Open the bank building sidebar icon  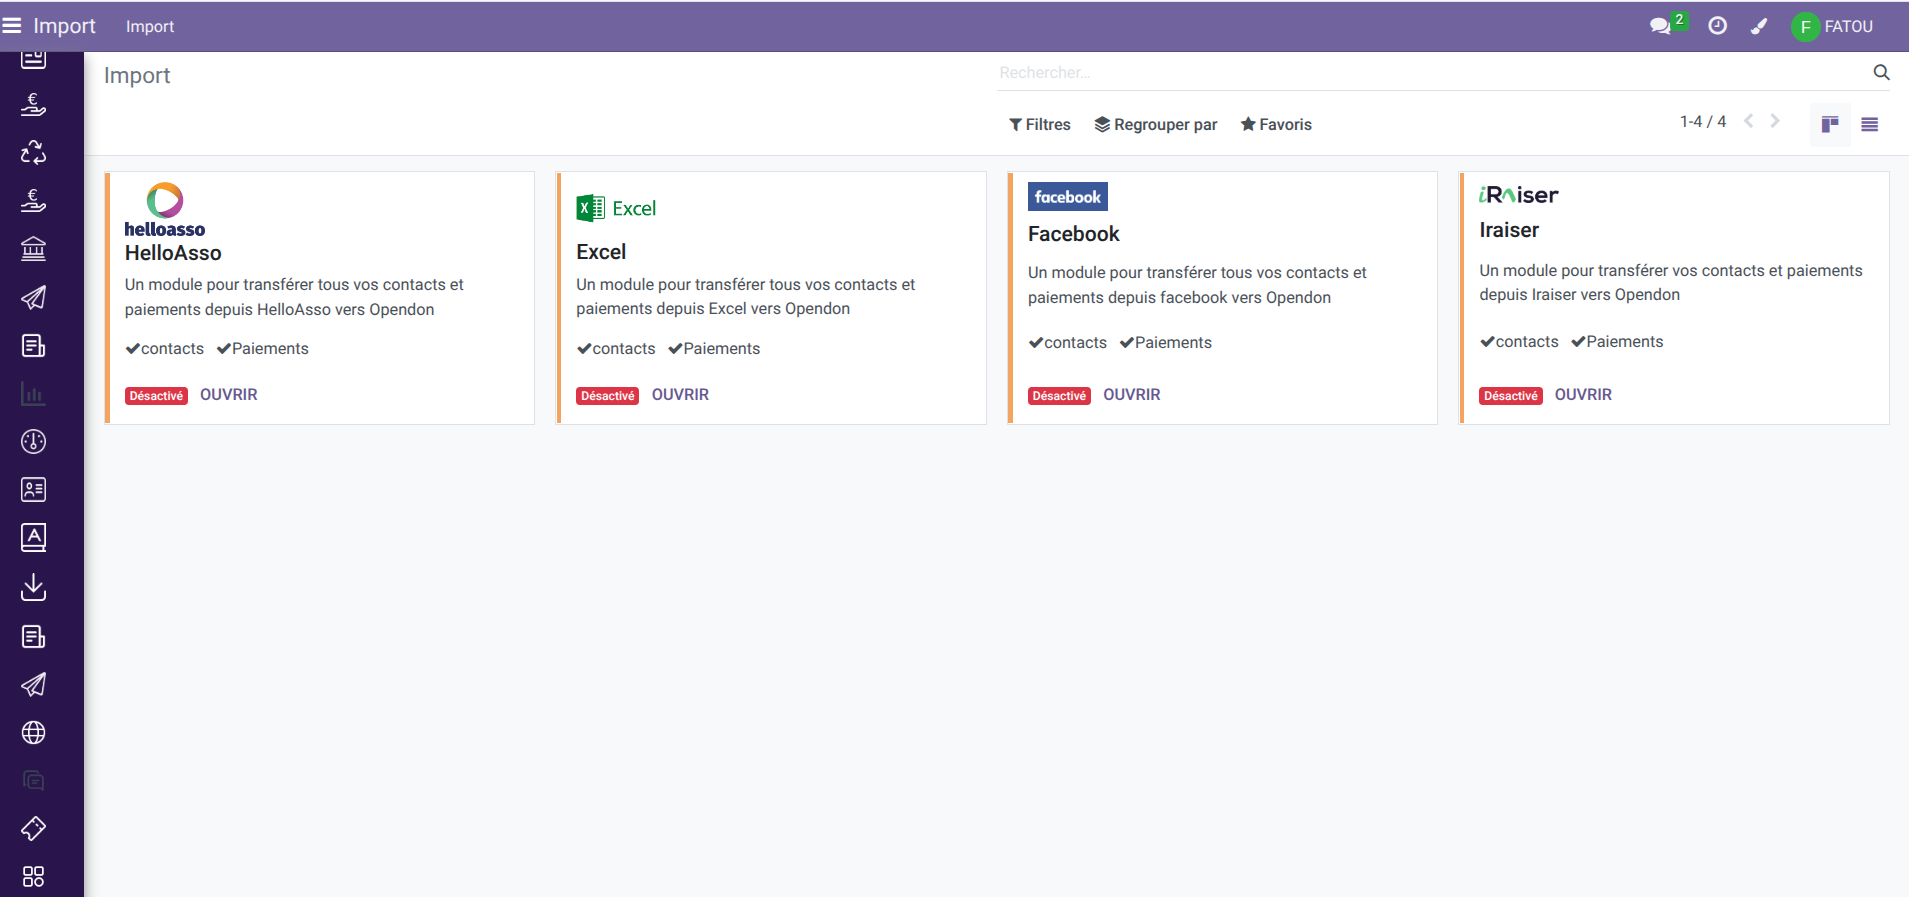click(x=33, y=248)
